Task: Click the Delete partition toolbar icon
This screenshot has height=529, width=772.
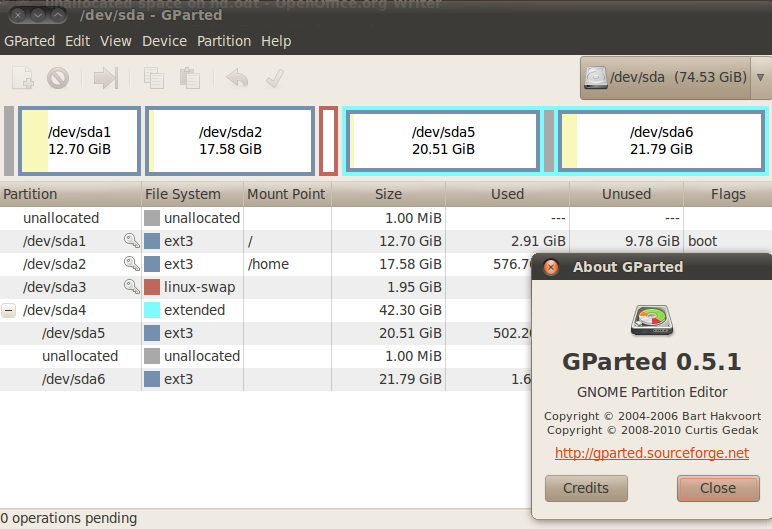Action: pyautogui.click(x=58, y=78)
